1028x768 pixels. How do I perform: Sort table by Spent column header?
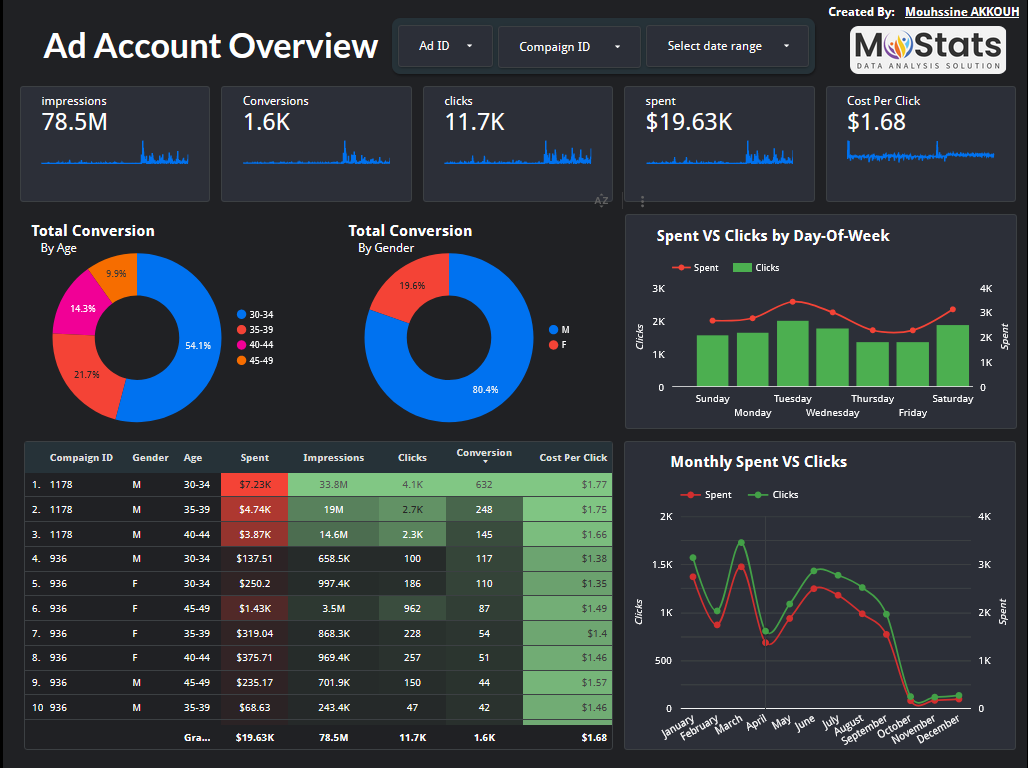(x=255, y=458)
